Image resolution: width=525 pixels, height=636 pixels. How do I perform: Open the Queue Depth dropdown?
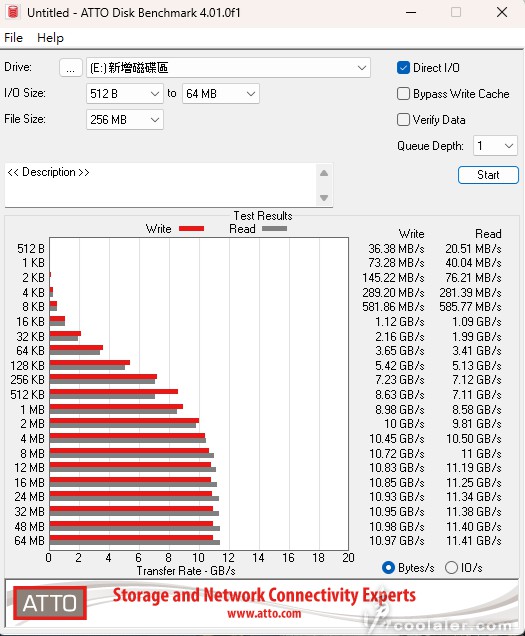coord(495,146)
